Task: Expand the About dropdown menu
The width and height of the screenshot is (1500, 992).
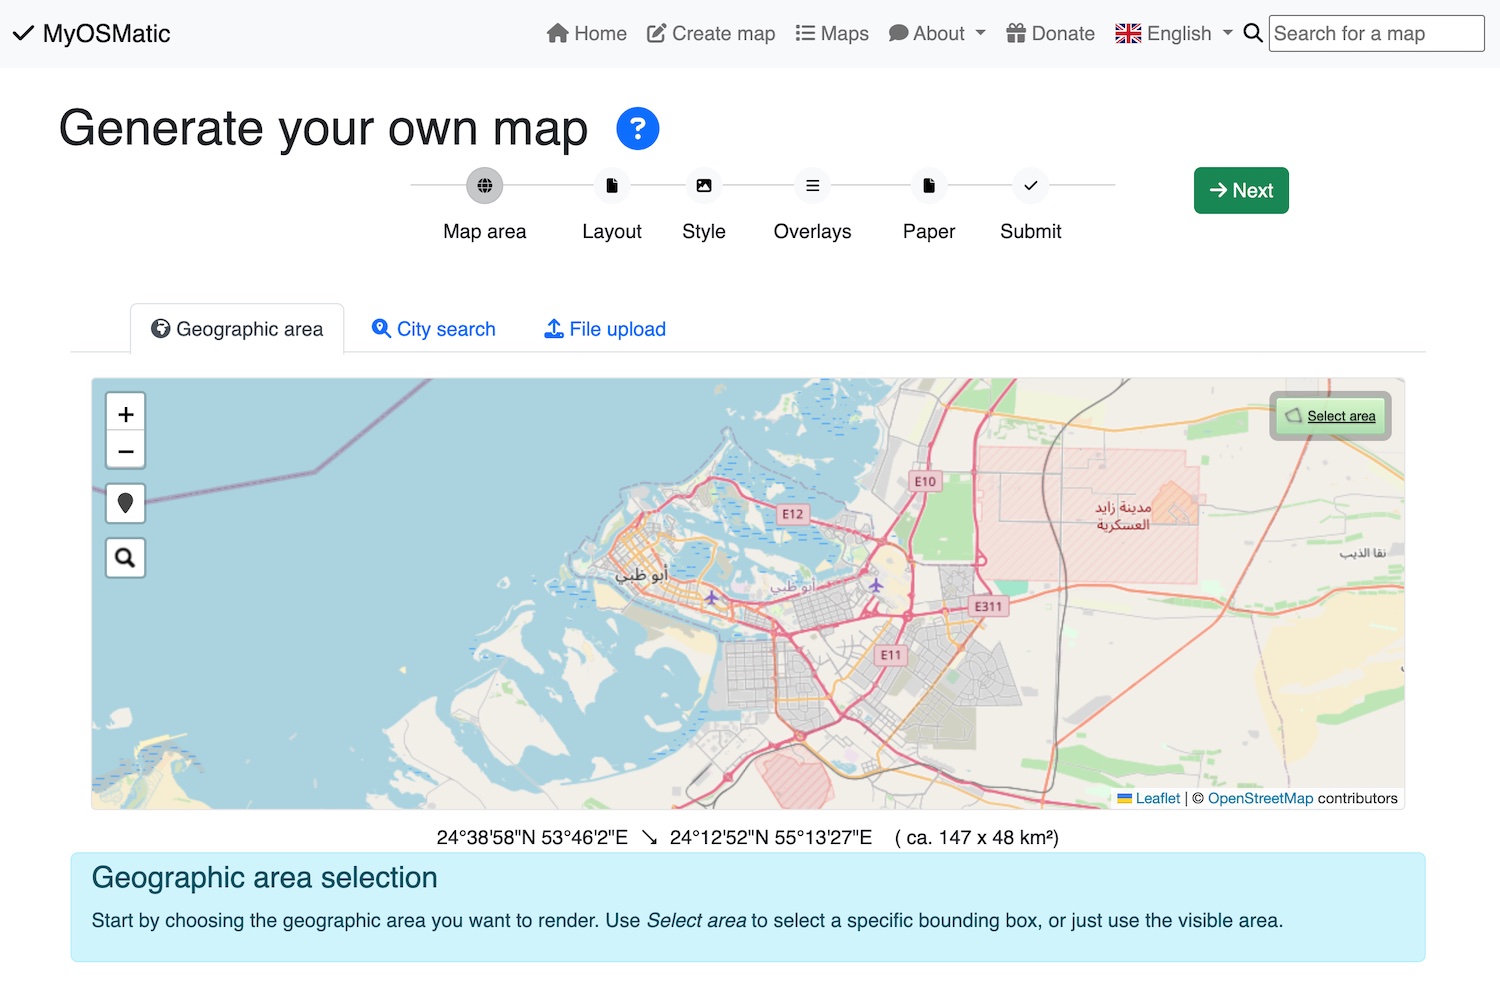Action: 936,33
